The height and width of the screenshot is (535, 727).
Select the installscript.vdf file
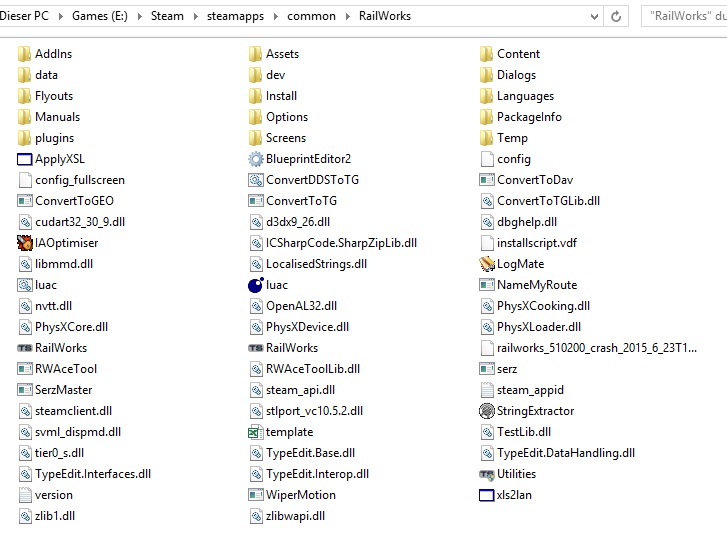(x=528, y=243)
